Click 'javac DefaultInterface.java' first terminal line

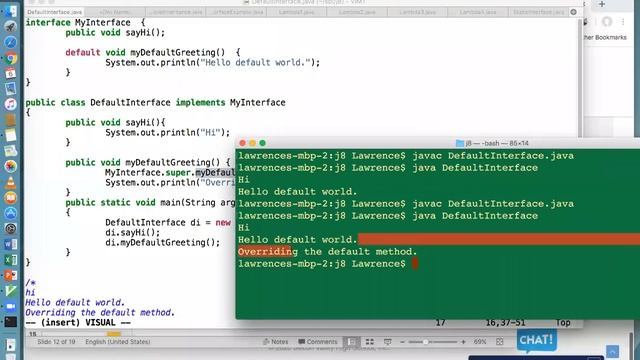[493, 156]
